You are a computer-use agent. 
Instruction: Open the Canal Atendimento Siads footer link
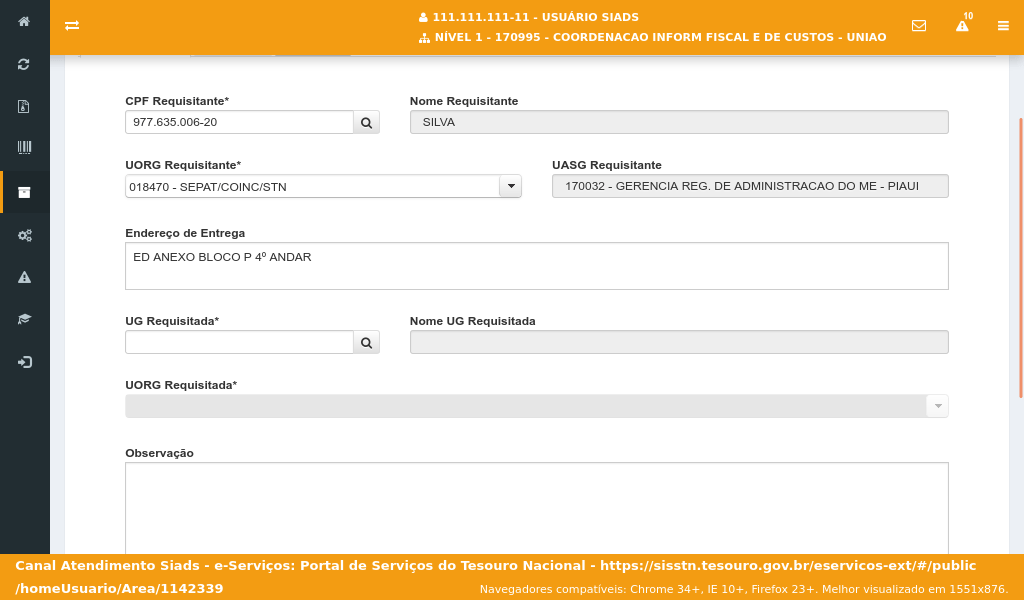[496, 577]
